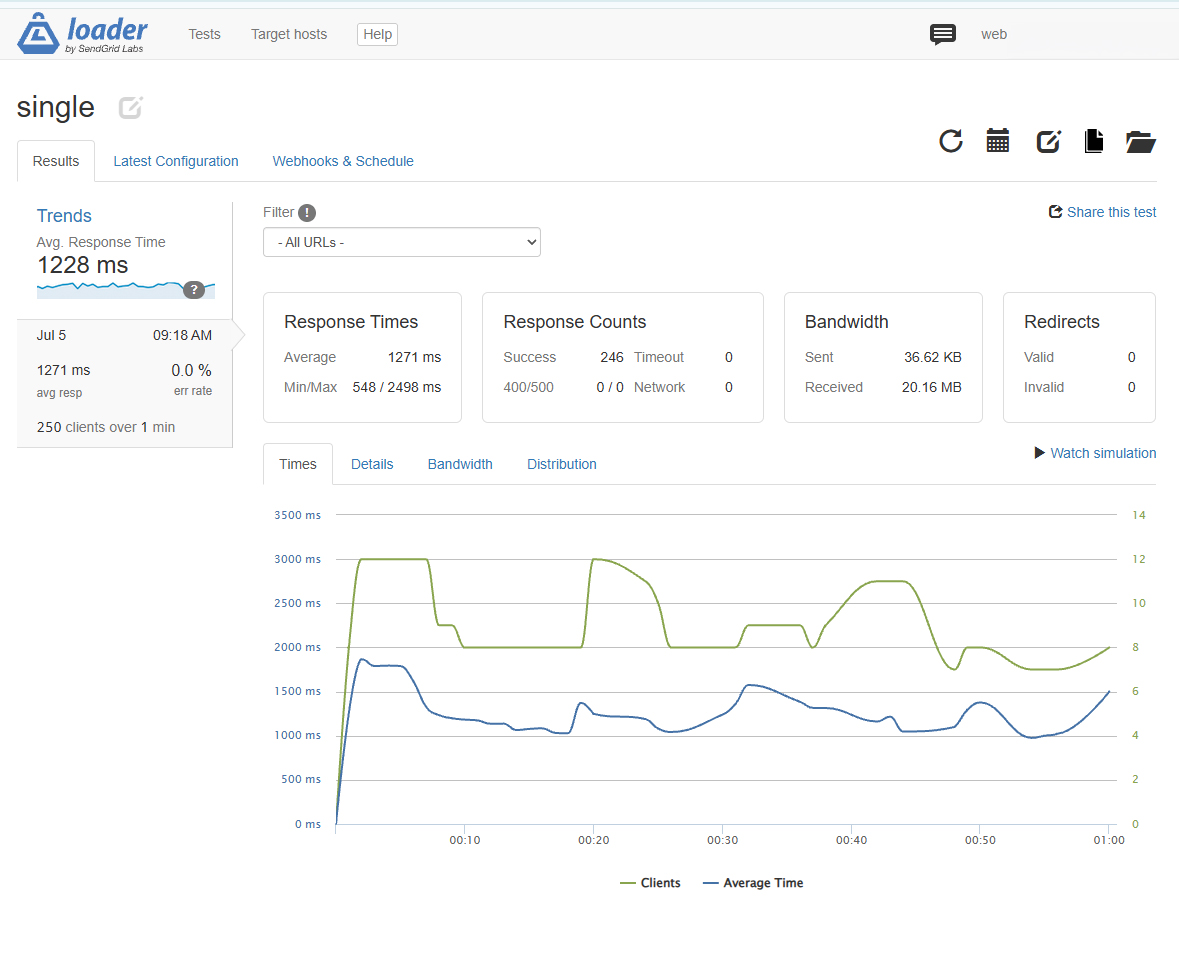Click the pencil icon beside the single title

point(131,108)
